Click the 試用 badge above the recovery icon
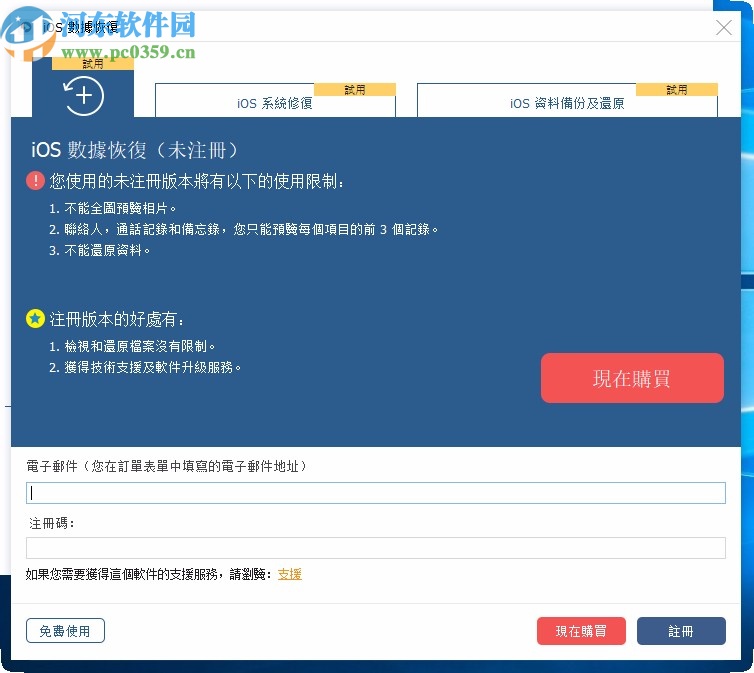 92,63
